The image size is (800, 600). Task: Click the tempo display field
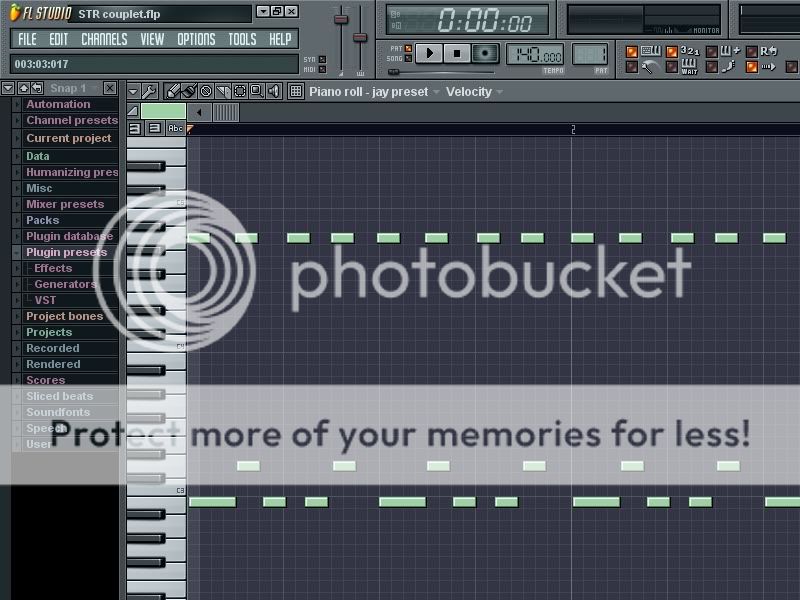coord(535,54)
